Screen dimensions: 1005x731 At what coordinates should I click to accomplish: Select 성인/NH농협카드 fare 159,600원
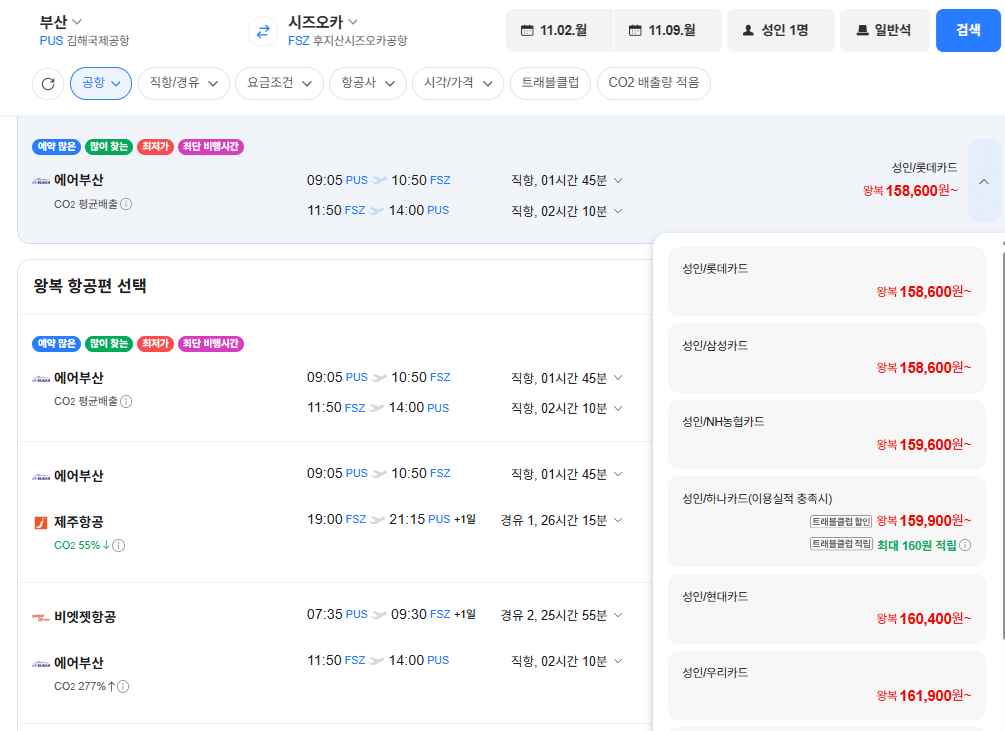tap(826, 434)
